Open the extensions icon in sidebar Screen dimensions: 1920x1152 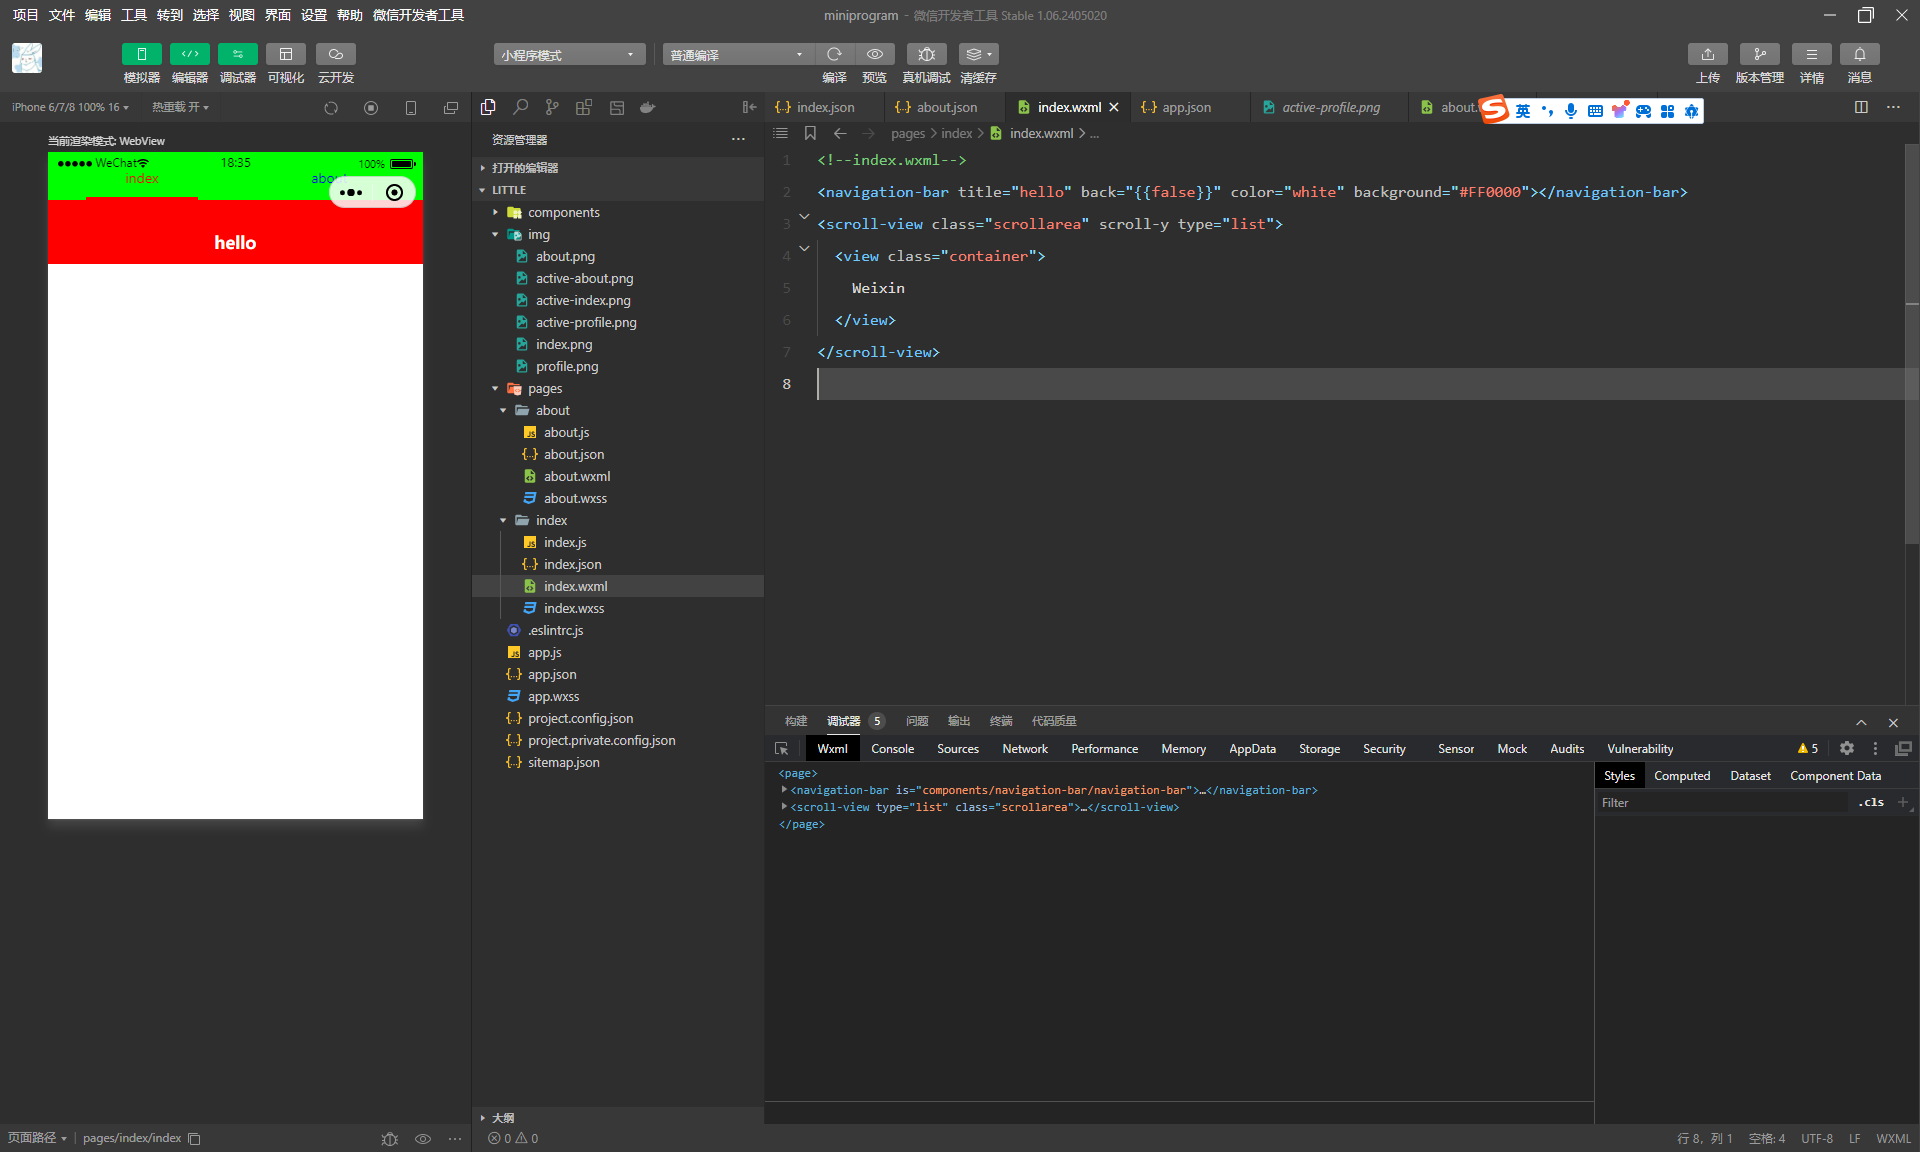[584, 107]
